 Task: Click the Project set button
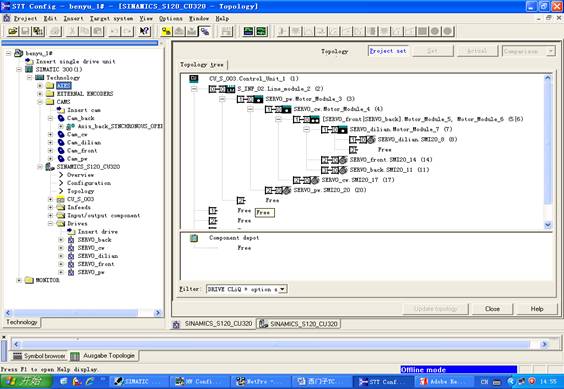click(x=388, y=51)
